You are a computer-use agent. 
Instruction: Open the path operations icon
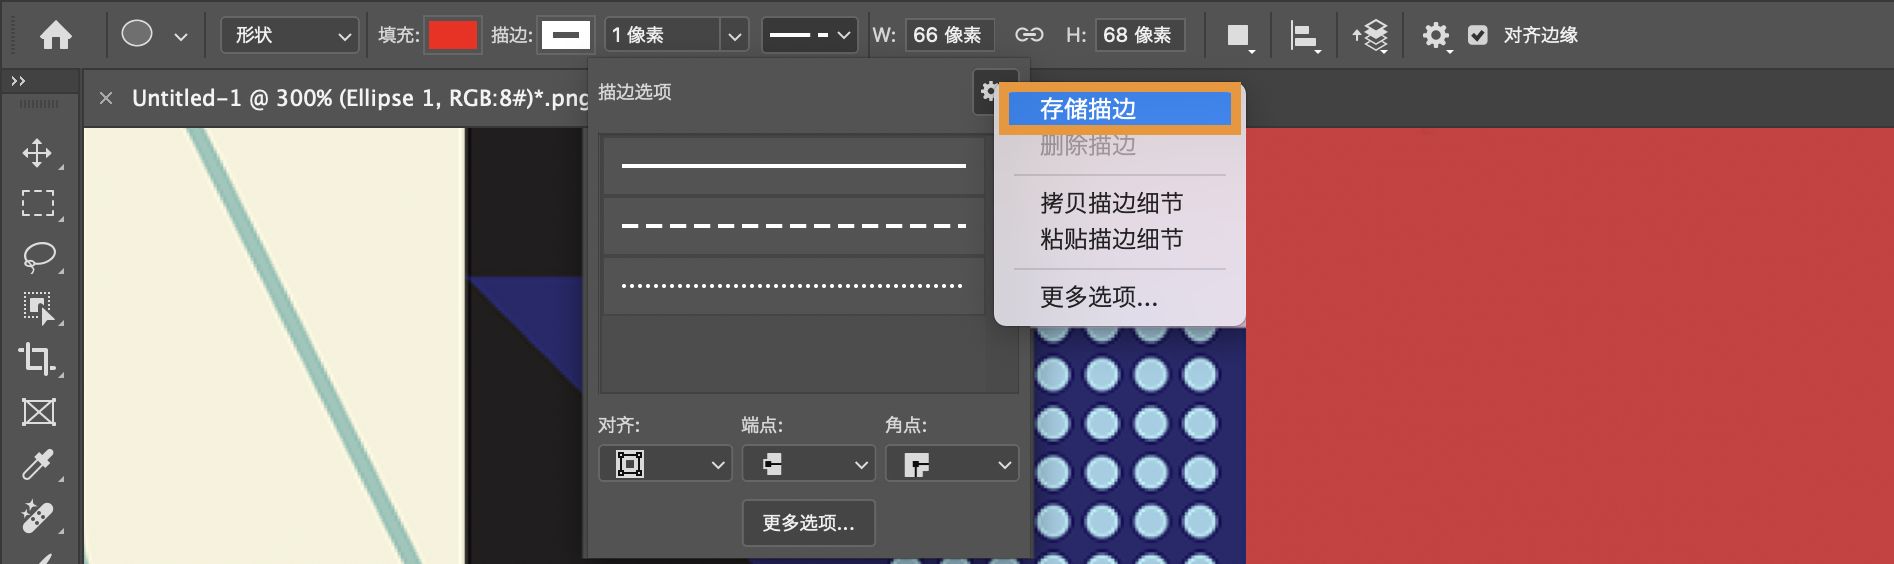point(1239,36)
